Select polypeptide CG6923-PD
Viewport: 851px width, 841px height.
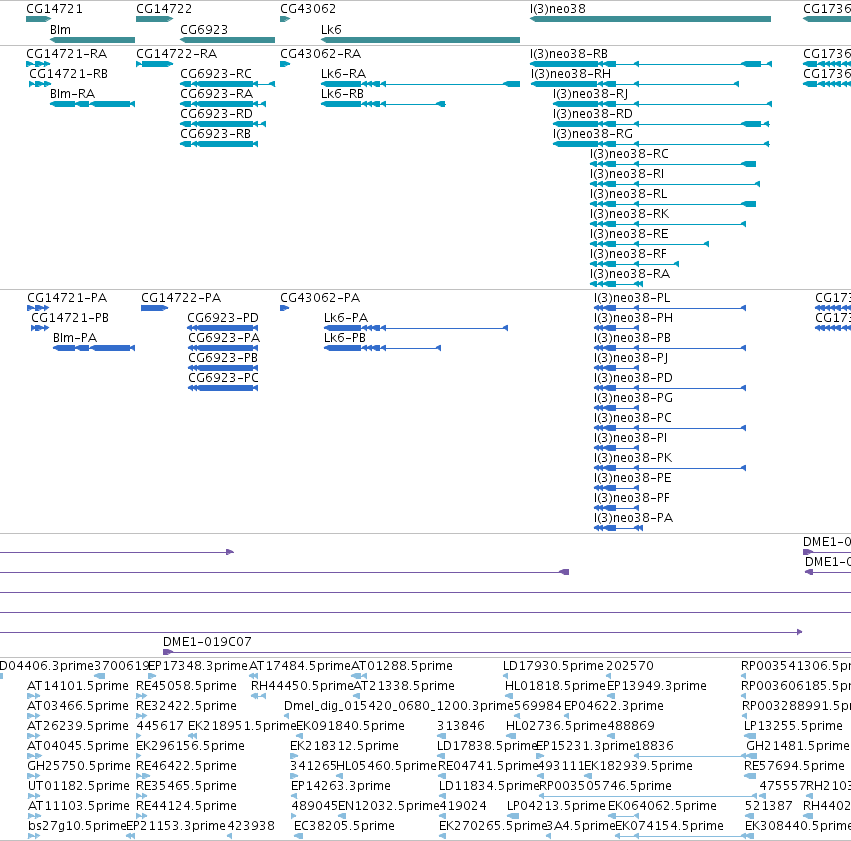223,318
